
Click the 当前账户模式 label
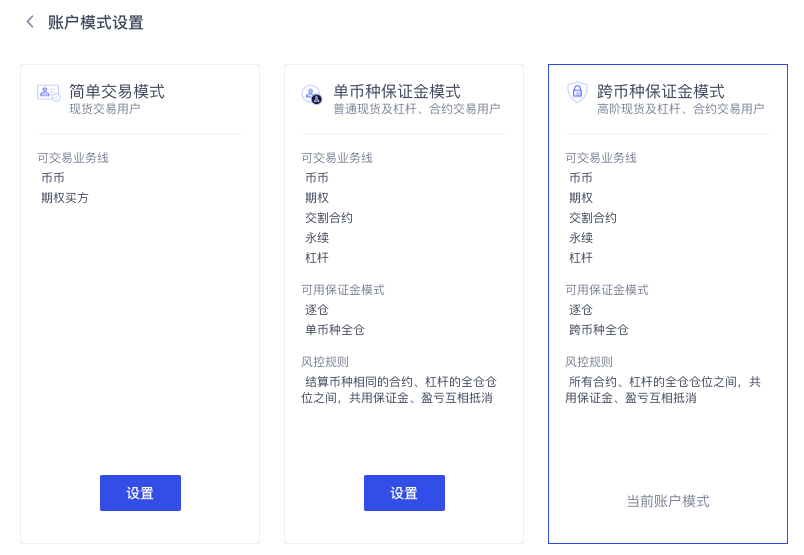(x=668, y=501)
